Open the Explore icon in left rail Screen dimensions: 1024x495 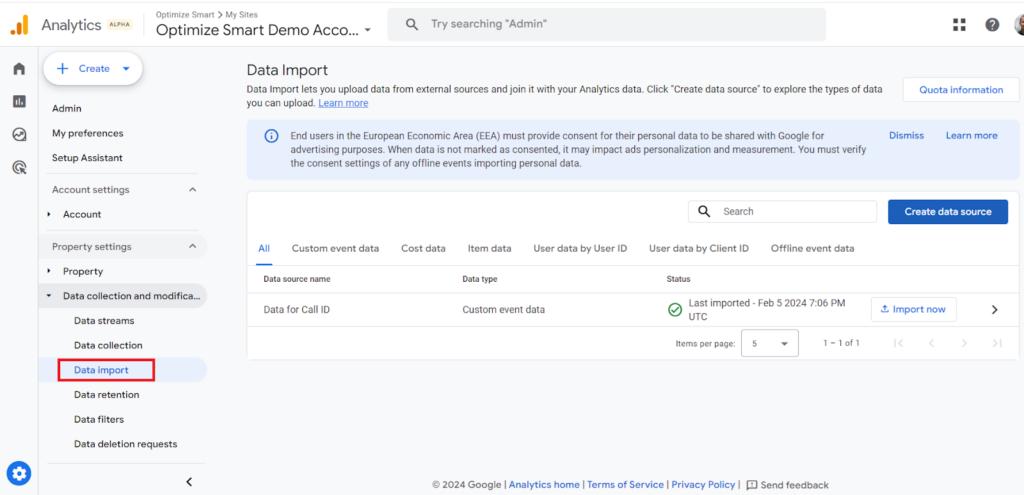(x=19, y=135)
